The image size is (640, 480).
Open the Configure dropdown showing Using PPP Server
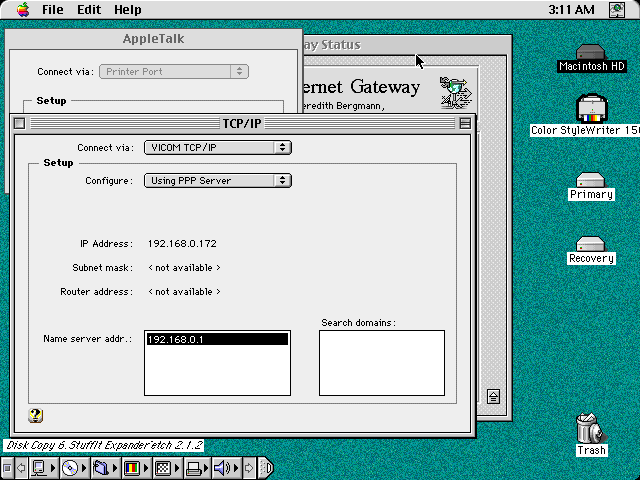(x=218, y=180)
